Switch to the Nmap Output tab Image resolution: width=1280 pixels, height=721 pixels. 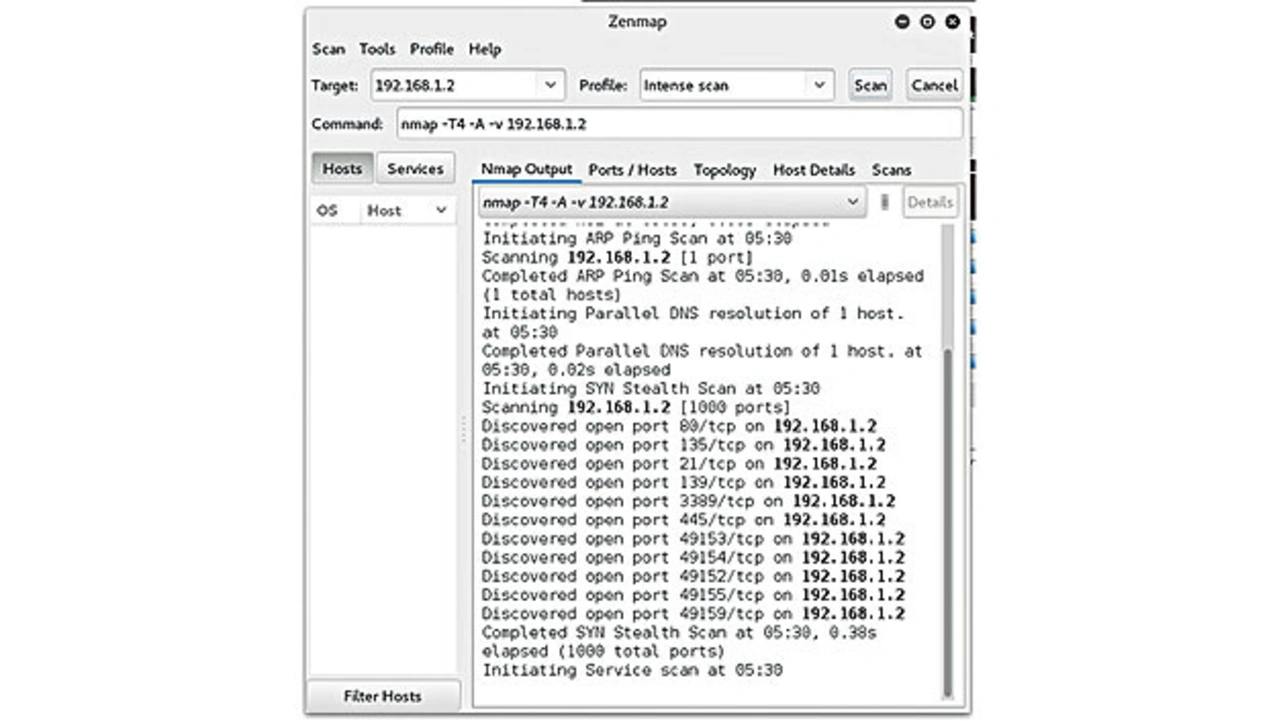click(526, 169)
